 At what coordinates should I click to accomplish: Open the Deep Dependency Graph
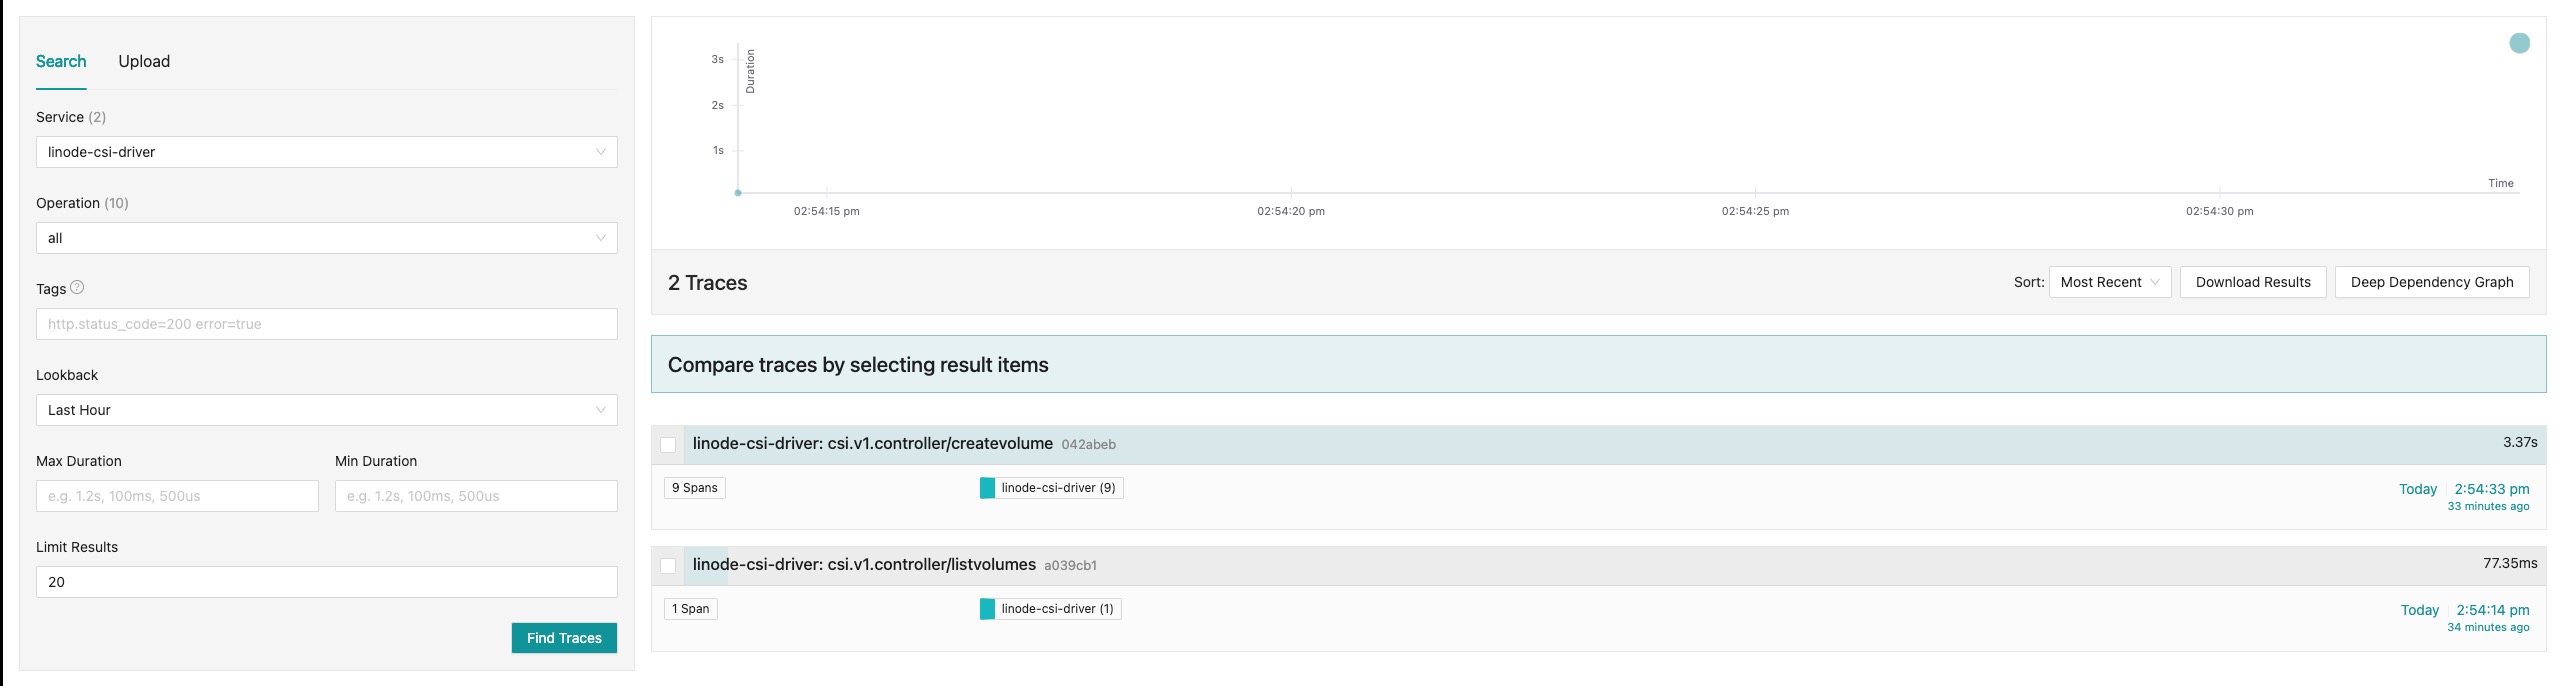click(2431, 282)
